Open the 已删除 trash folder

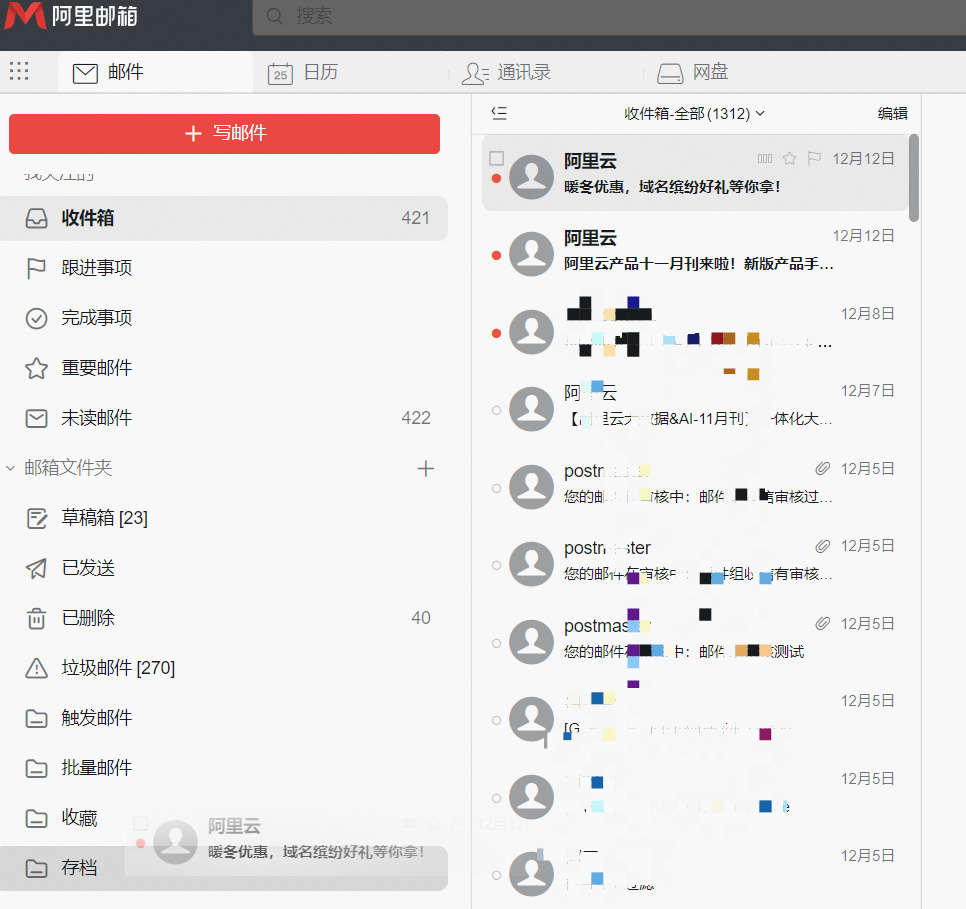point(88,618)
